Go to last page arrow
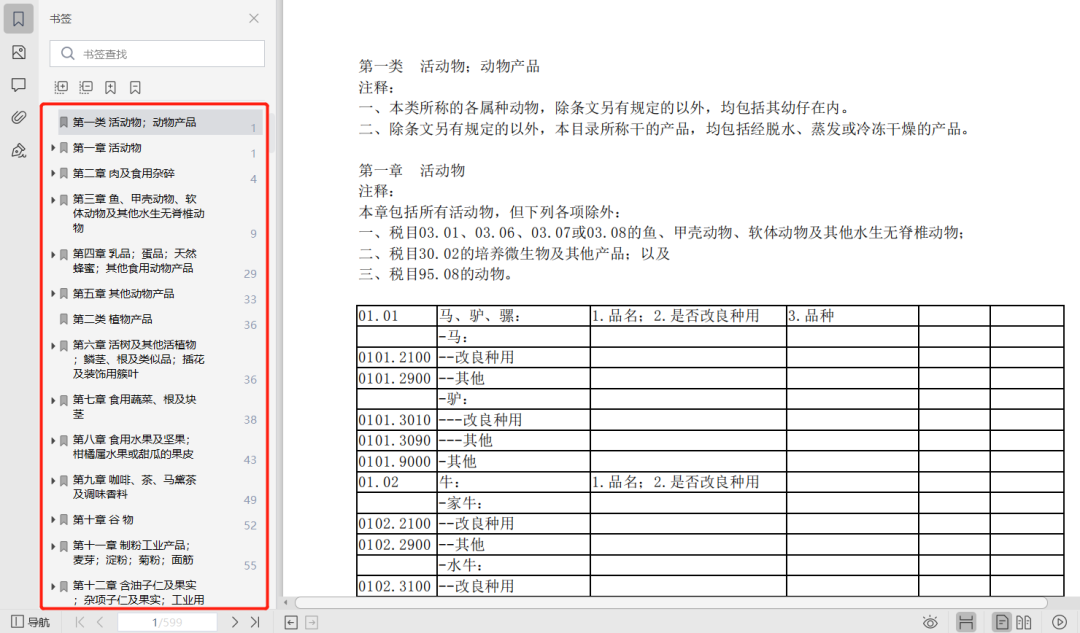 255,622
